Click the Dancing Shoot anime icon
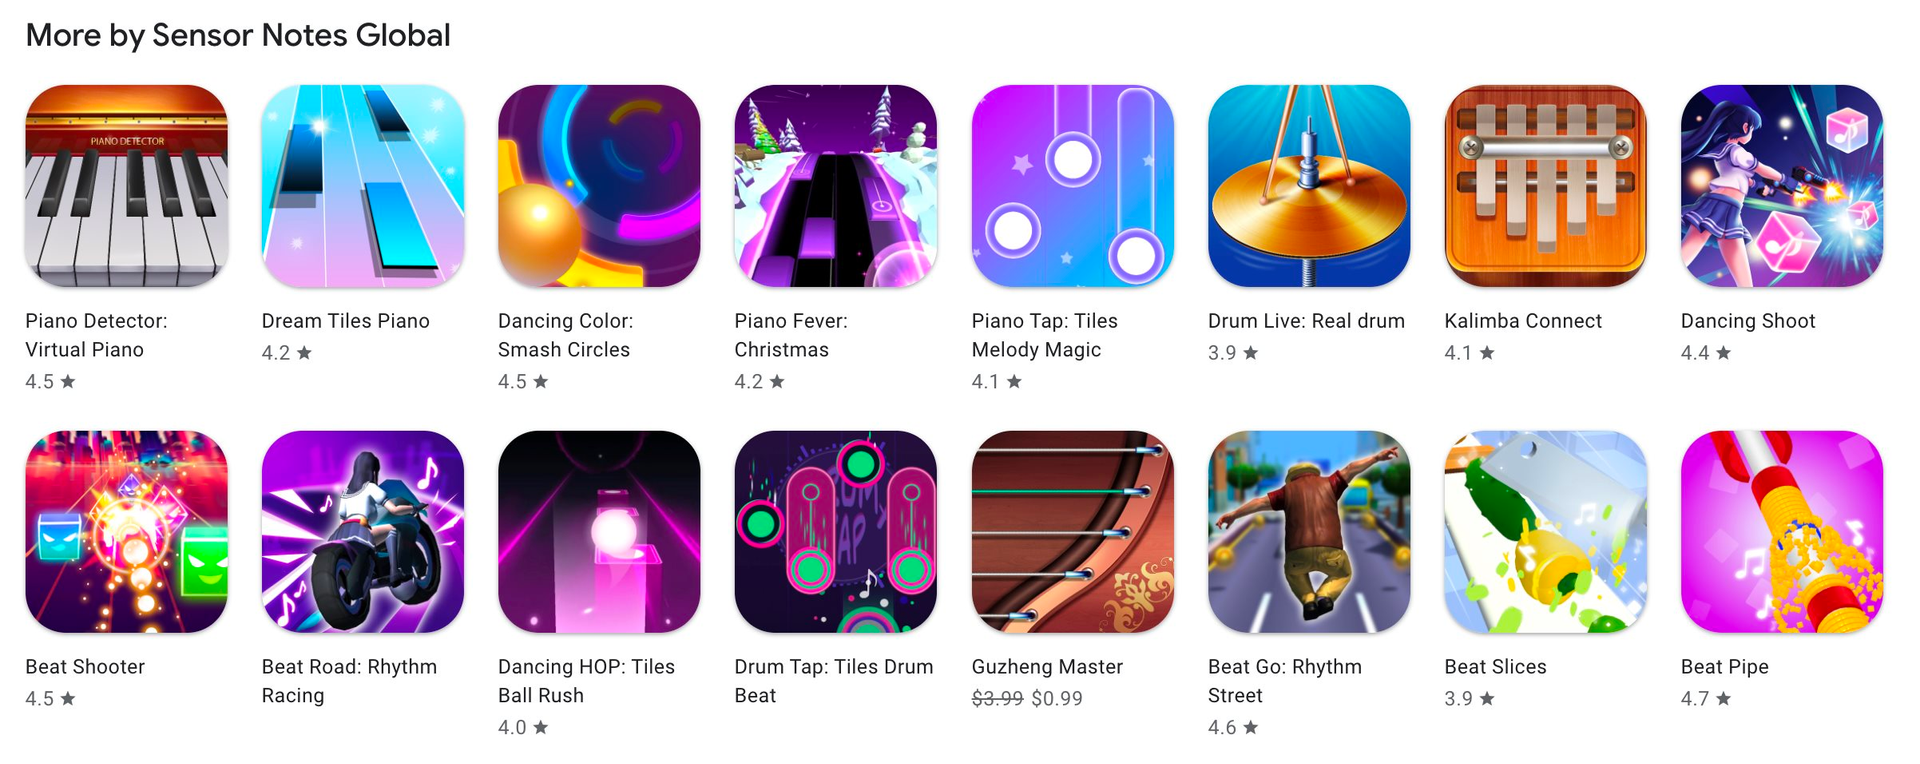 tap(1782, 186)
